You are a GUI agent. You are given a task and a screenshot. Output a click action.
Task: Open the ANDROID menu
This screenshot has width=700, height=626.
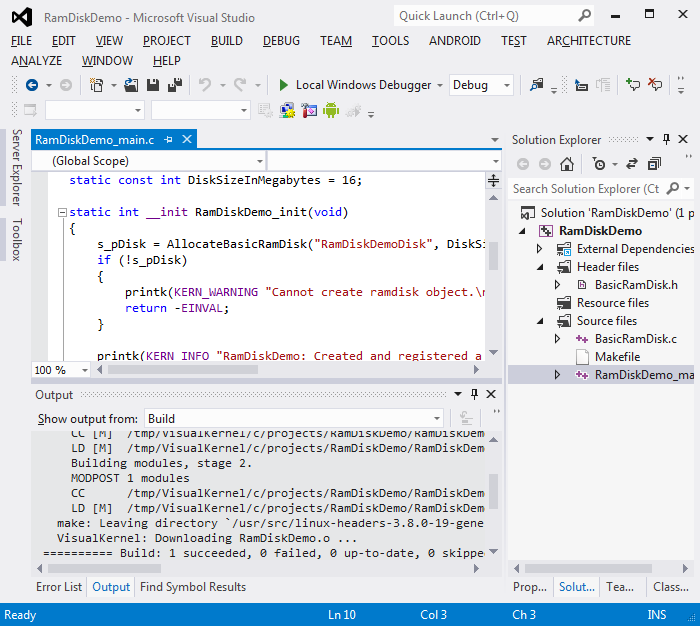point(455,41)
